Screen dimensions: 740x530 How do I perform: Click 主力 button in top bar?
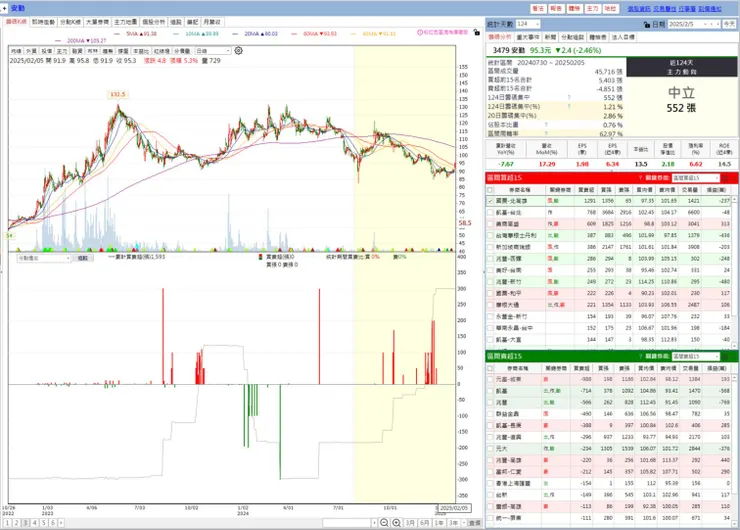[592, 8]
